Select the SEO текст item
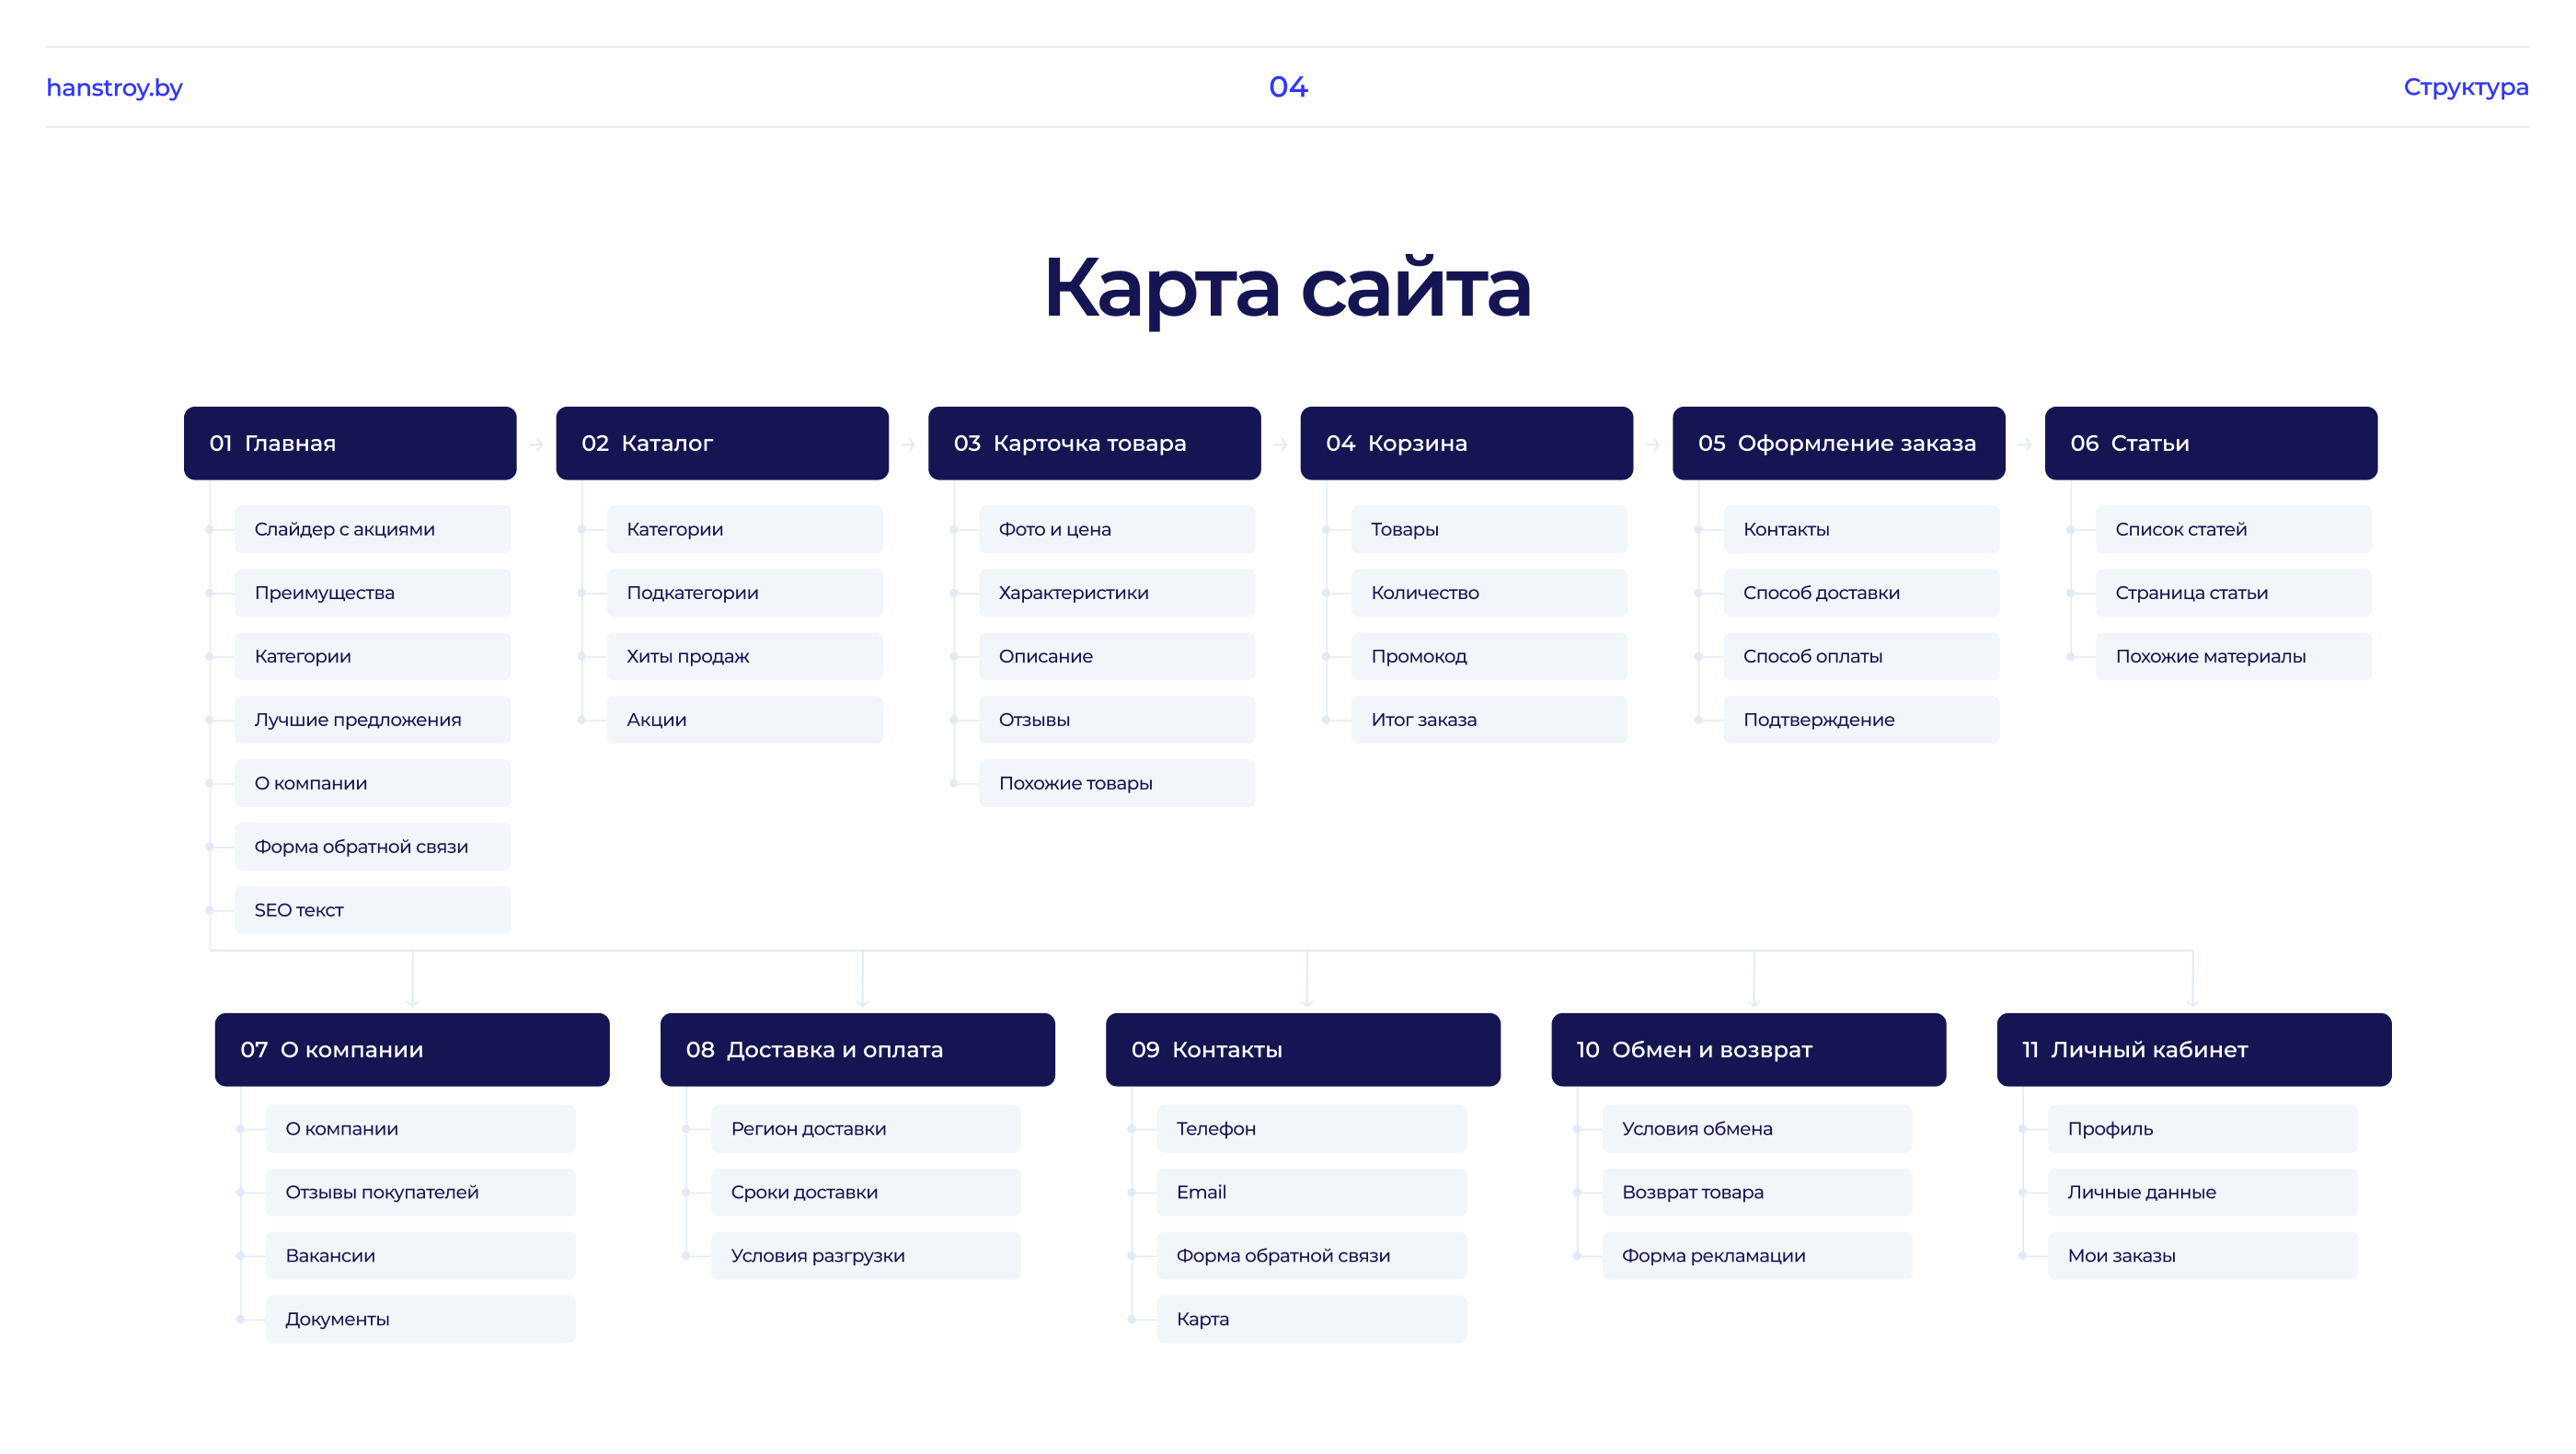Screen dimensions: 2576x1454 point(372,910)
